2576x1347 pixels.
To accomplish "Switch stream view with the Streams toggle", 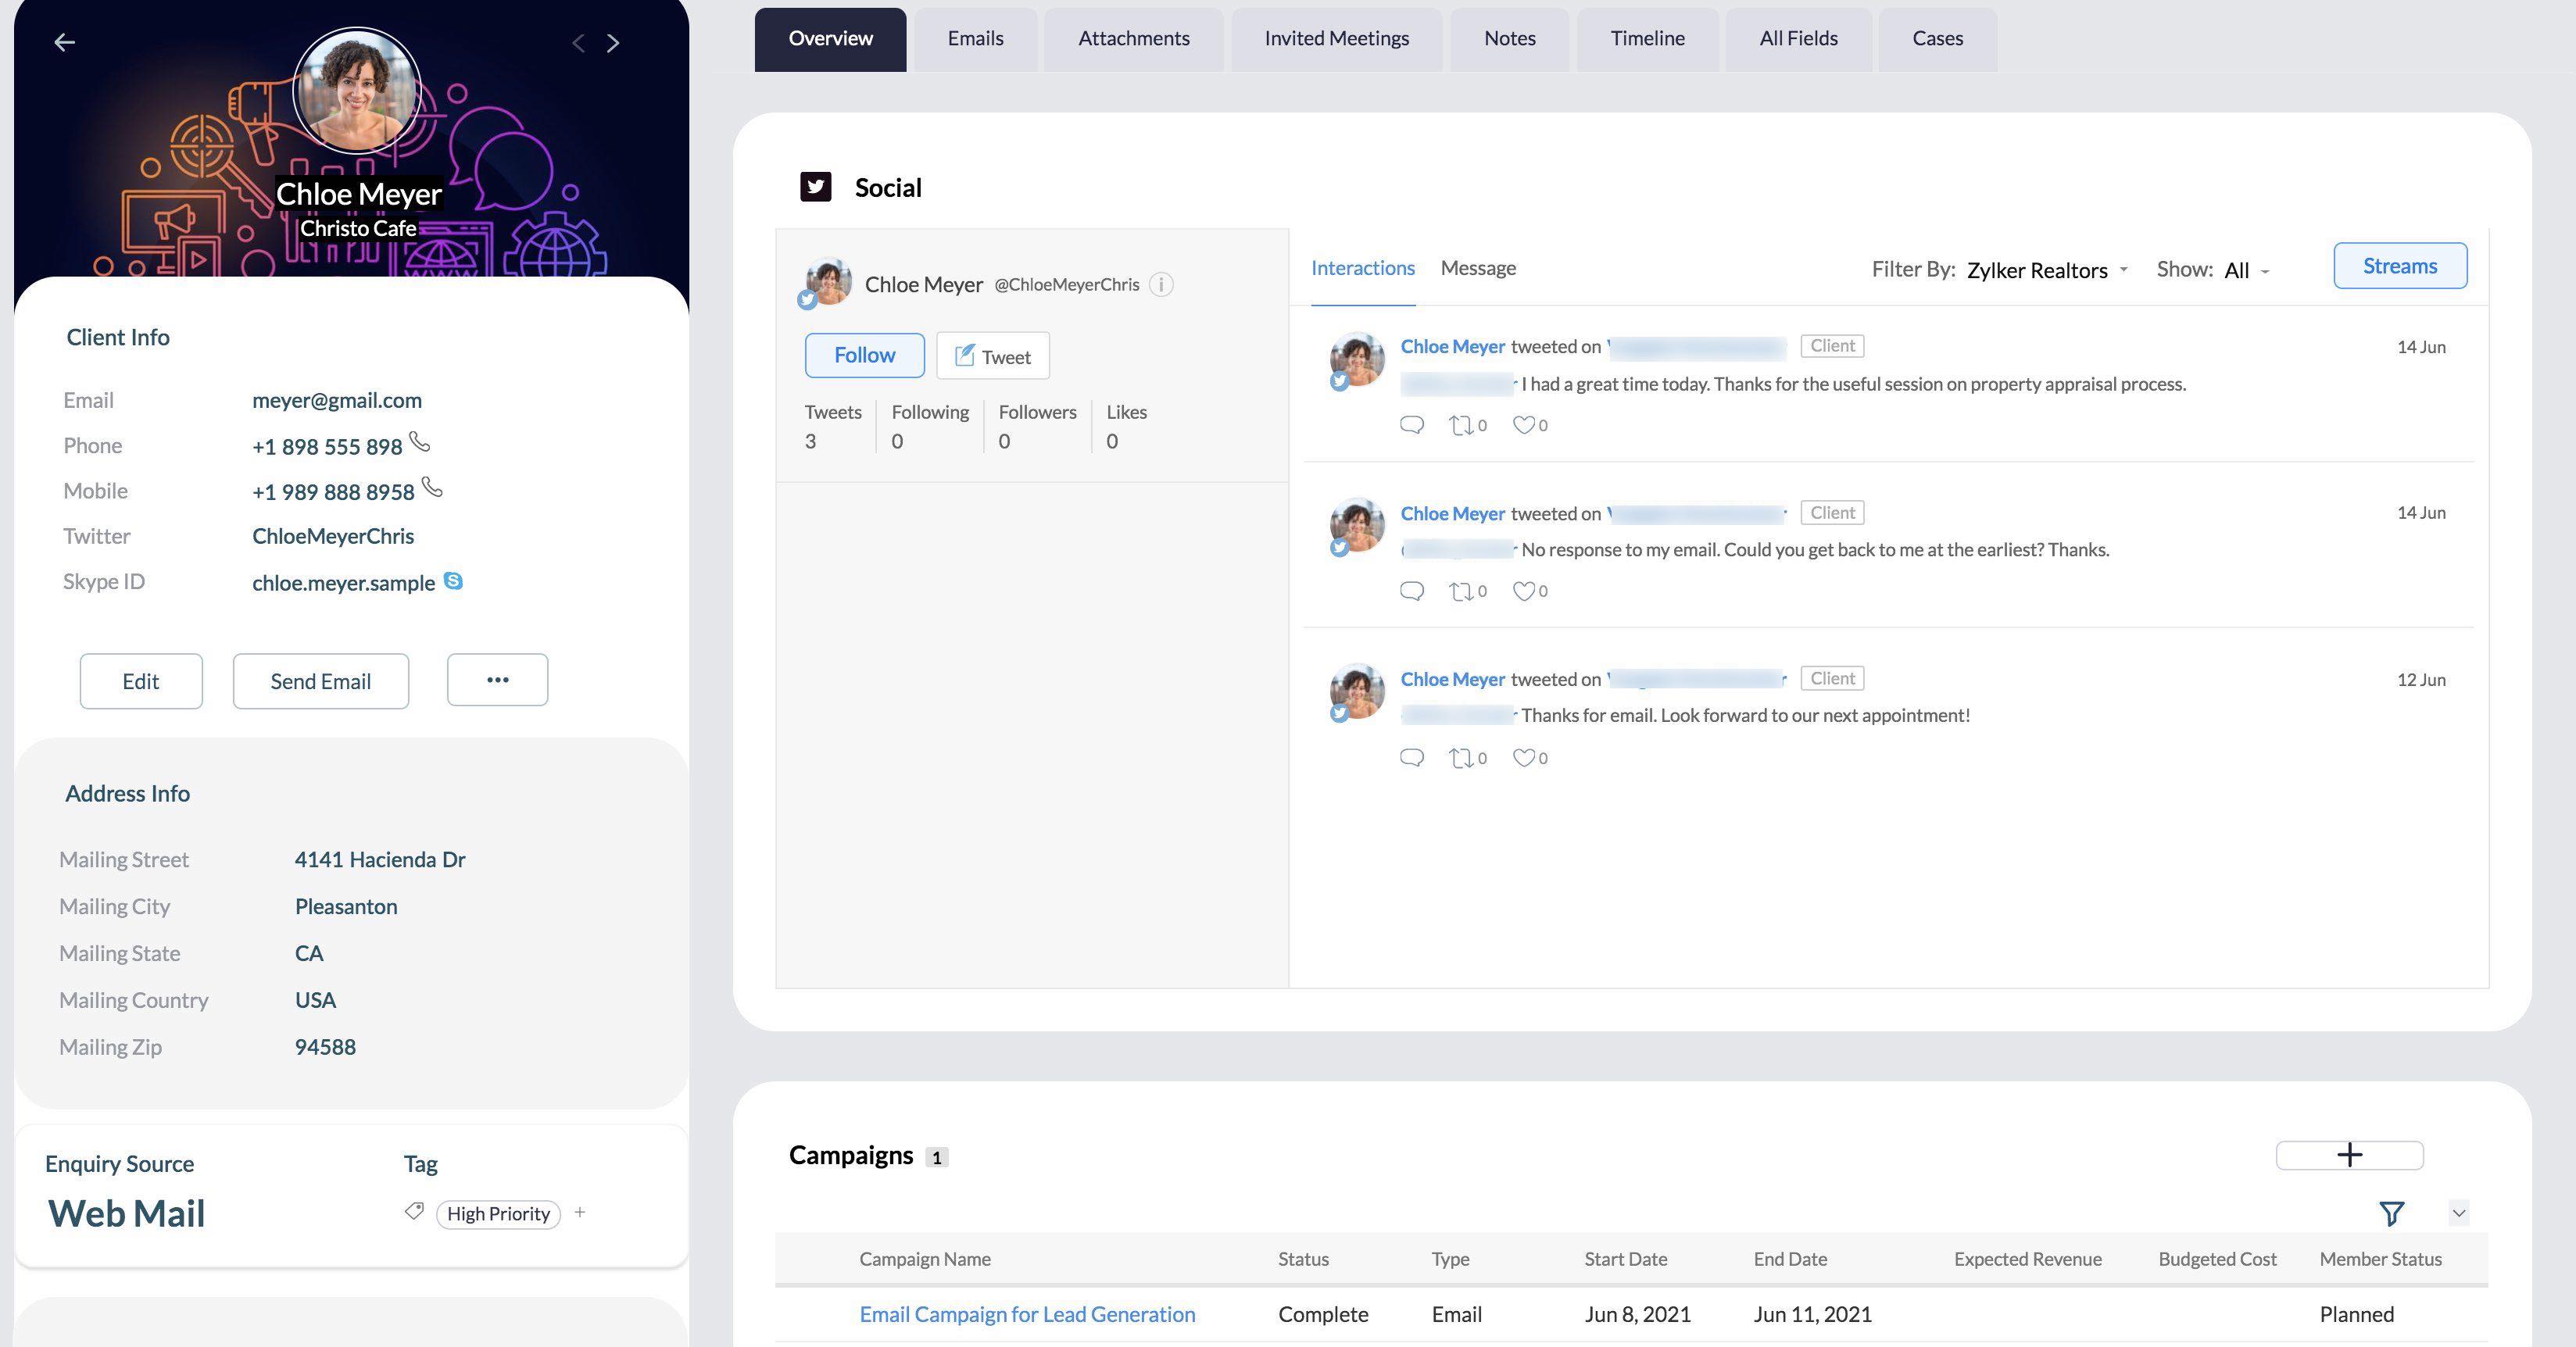I will [2400, 265].
